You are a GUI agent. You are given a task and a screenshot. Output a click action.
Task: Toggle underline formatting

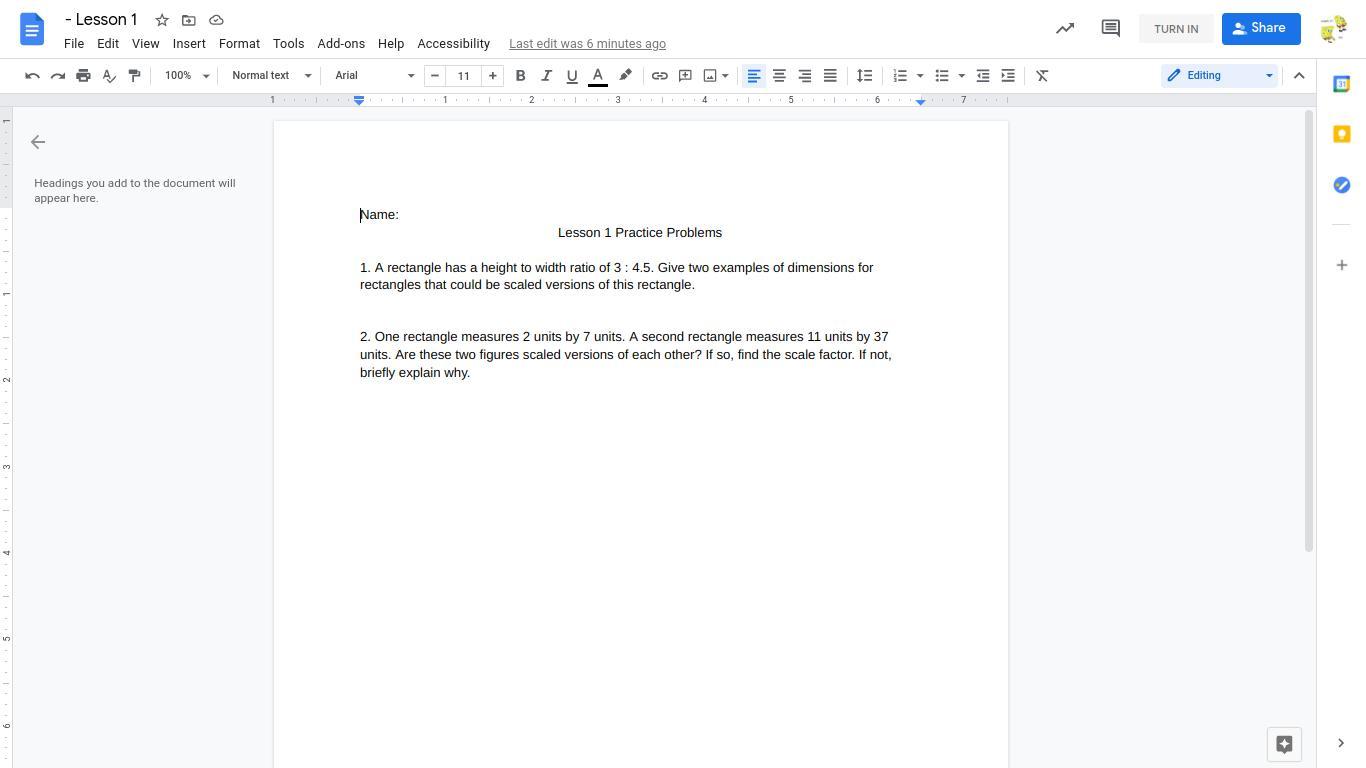coord(572,76)
